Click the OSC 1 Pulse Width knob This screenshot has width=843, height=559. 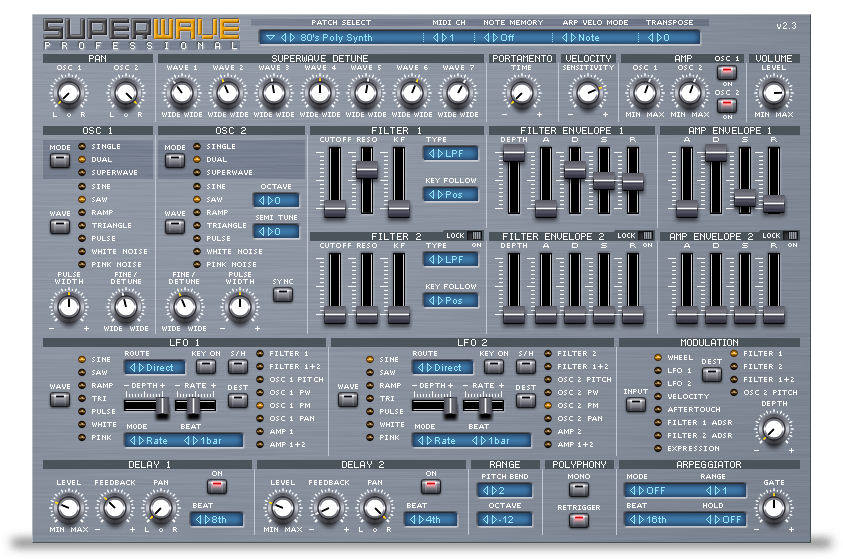(x=68, y=306)
